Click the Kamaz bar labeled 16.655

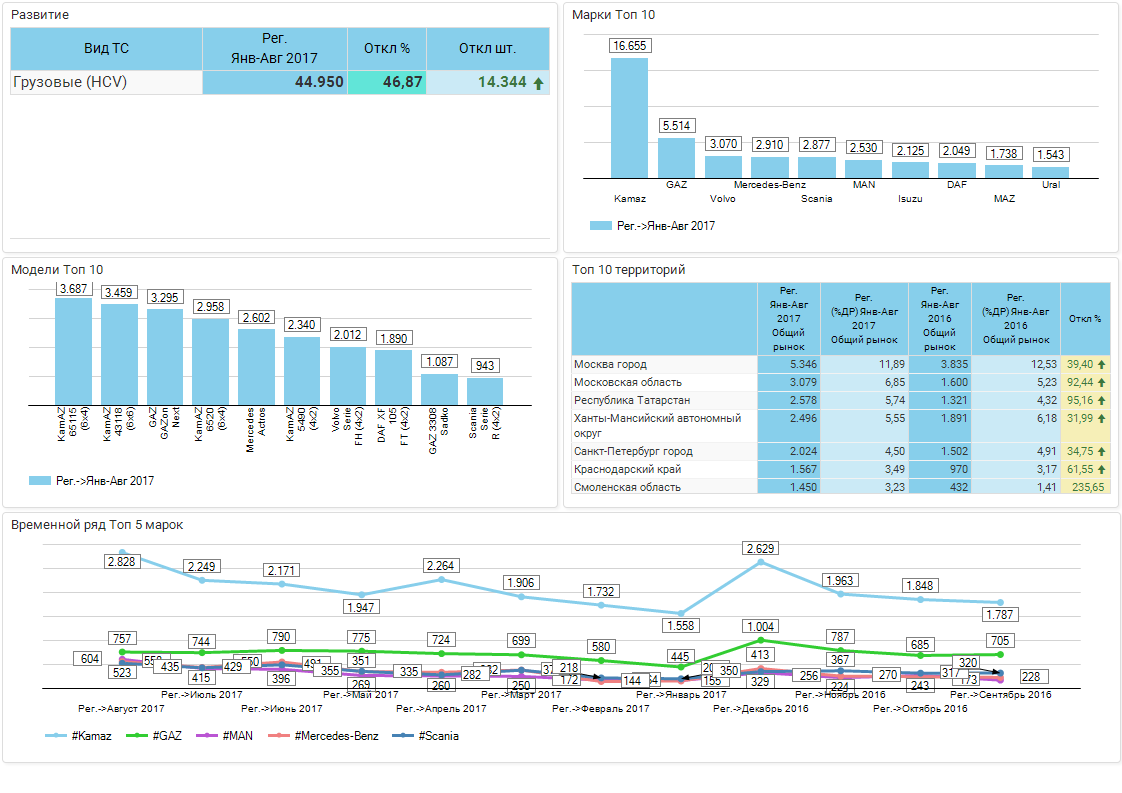(x=629, y=118)
